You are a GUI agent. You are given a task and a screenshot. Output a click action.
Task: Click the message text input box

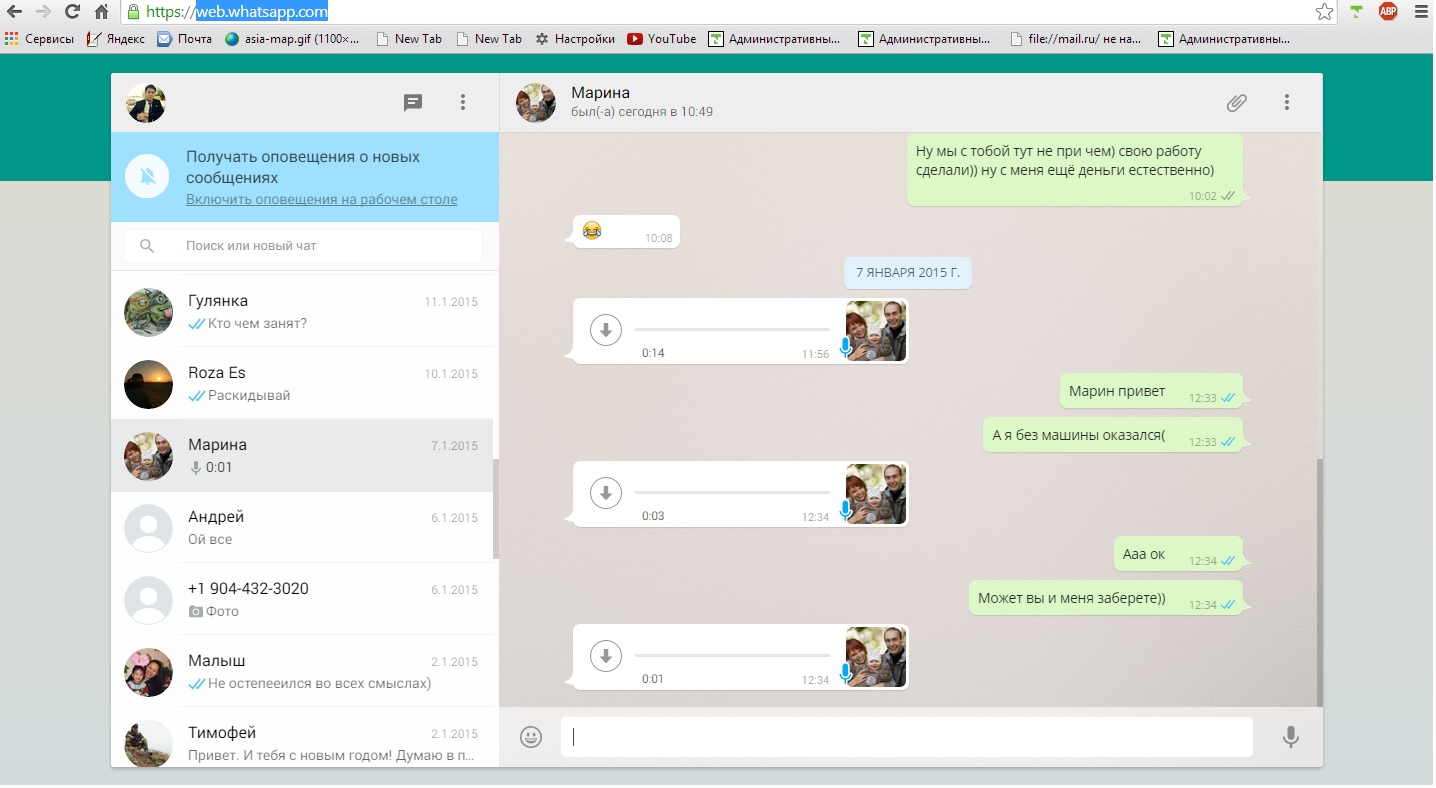tap(905, 737)
